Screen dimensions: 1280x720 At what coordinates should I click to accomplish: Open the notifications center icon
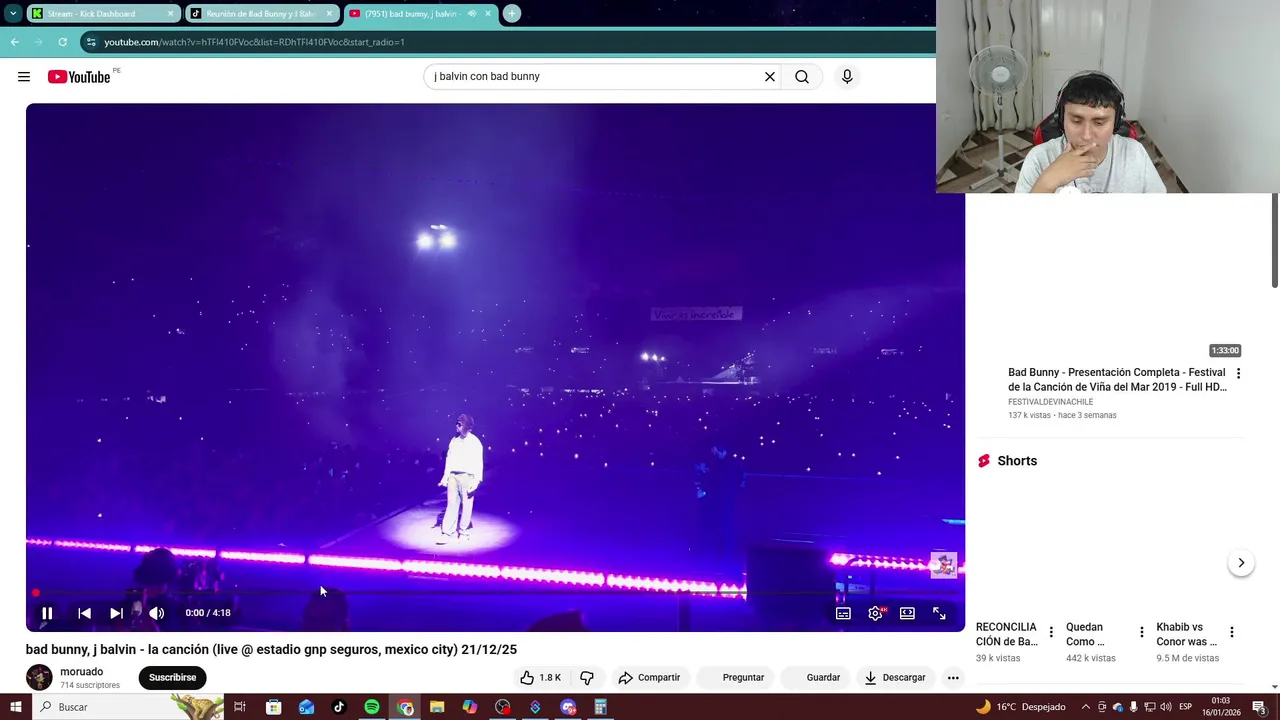1259,707
